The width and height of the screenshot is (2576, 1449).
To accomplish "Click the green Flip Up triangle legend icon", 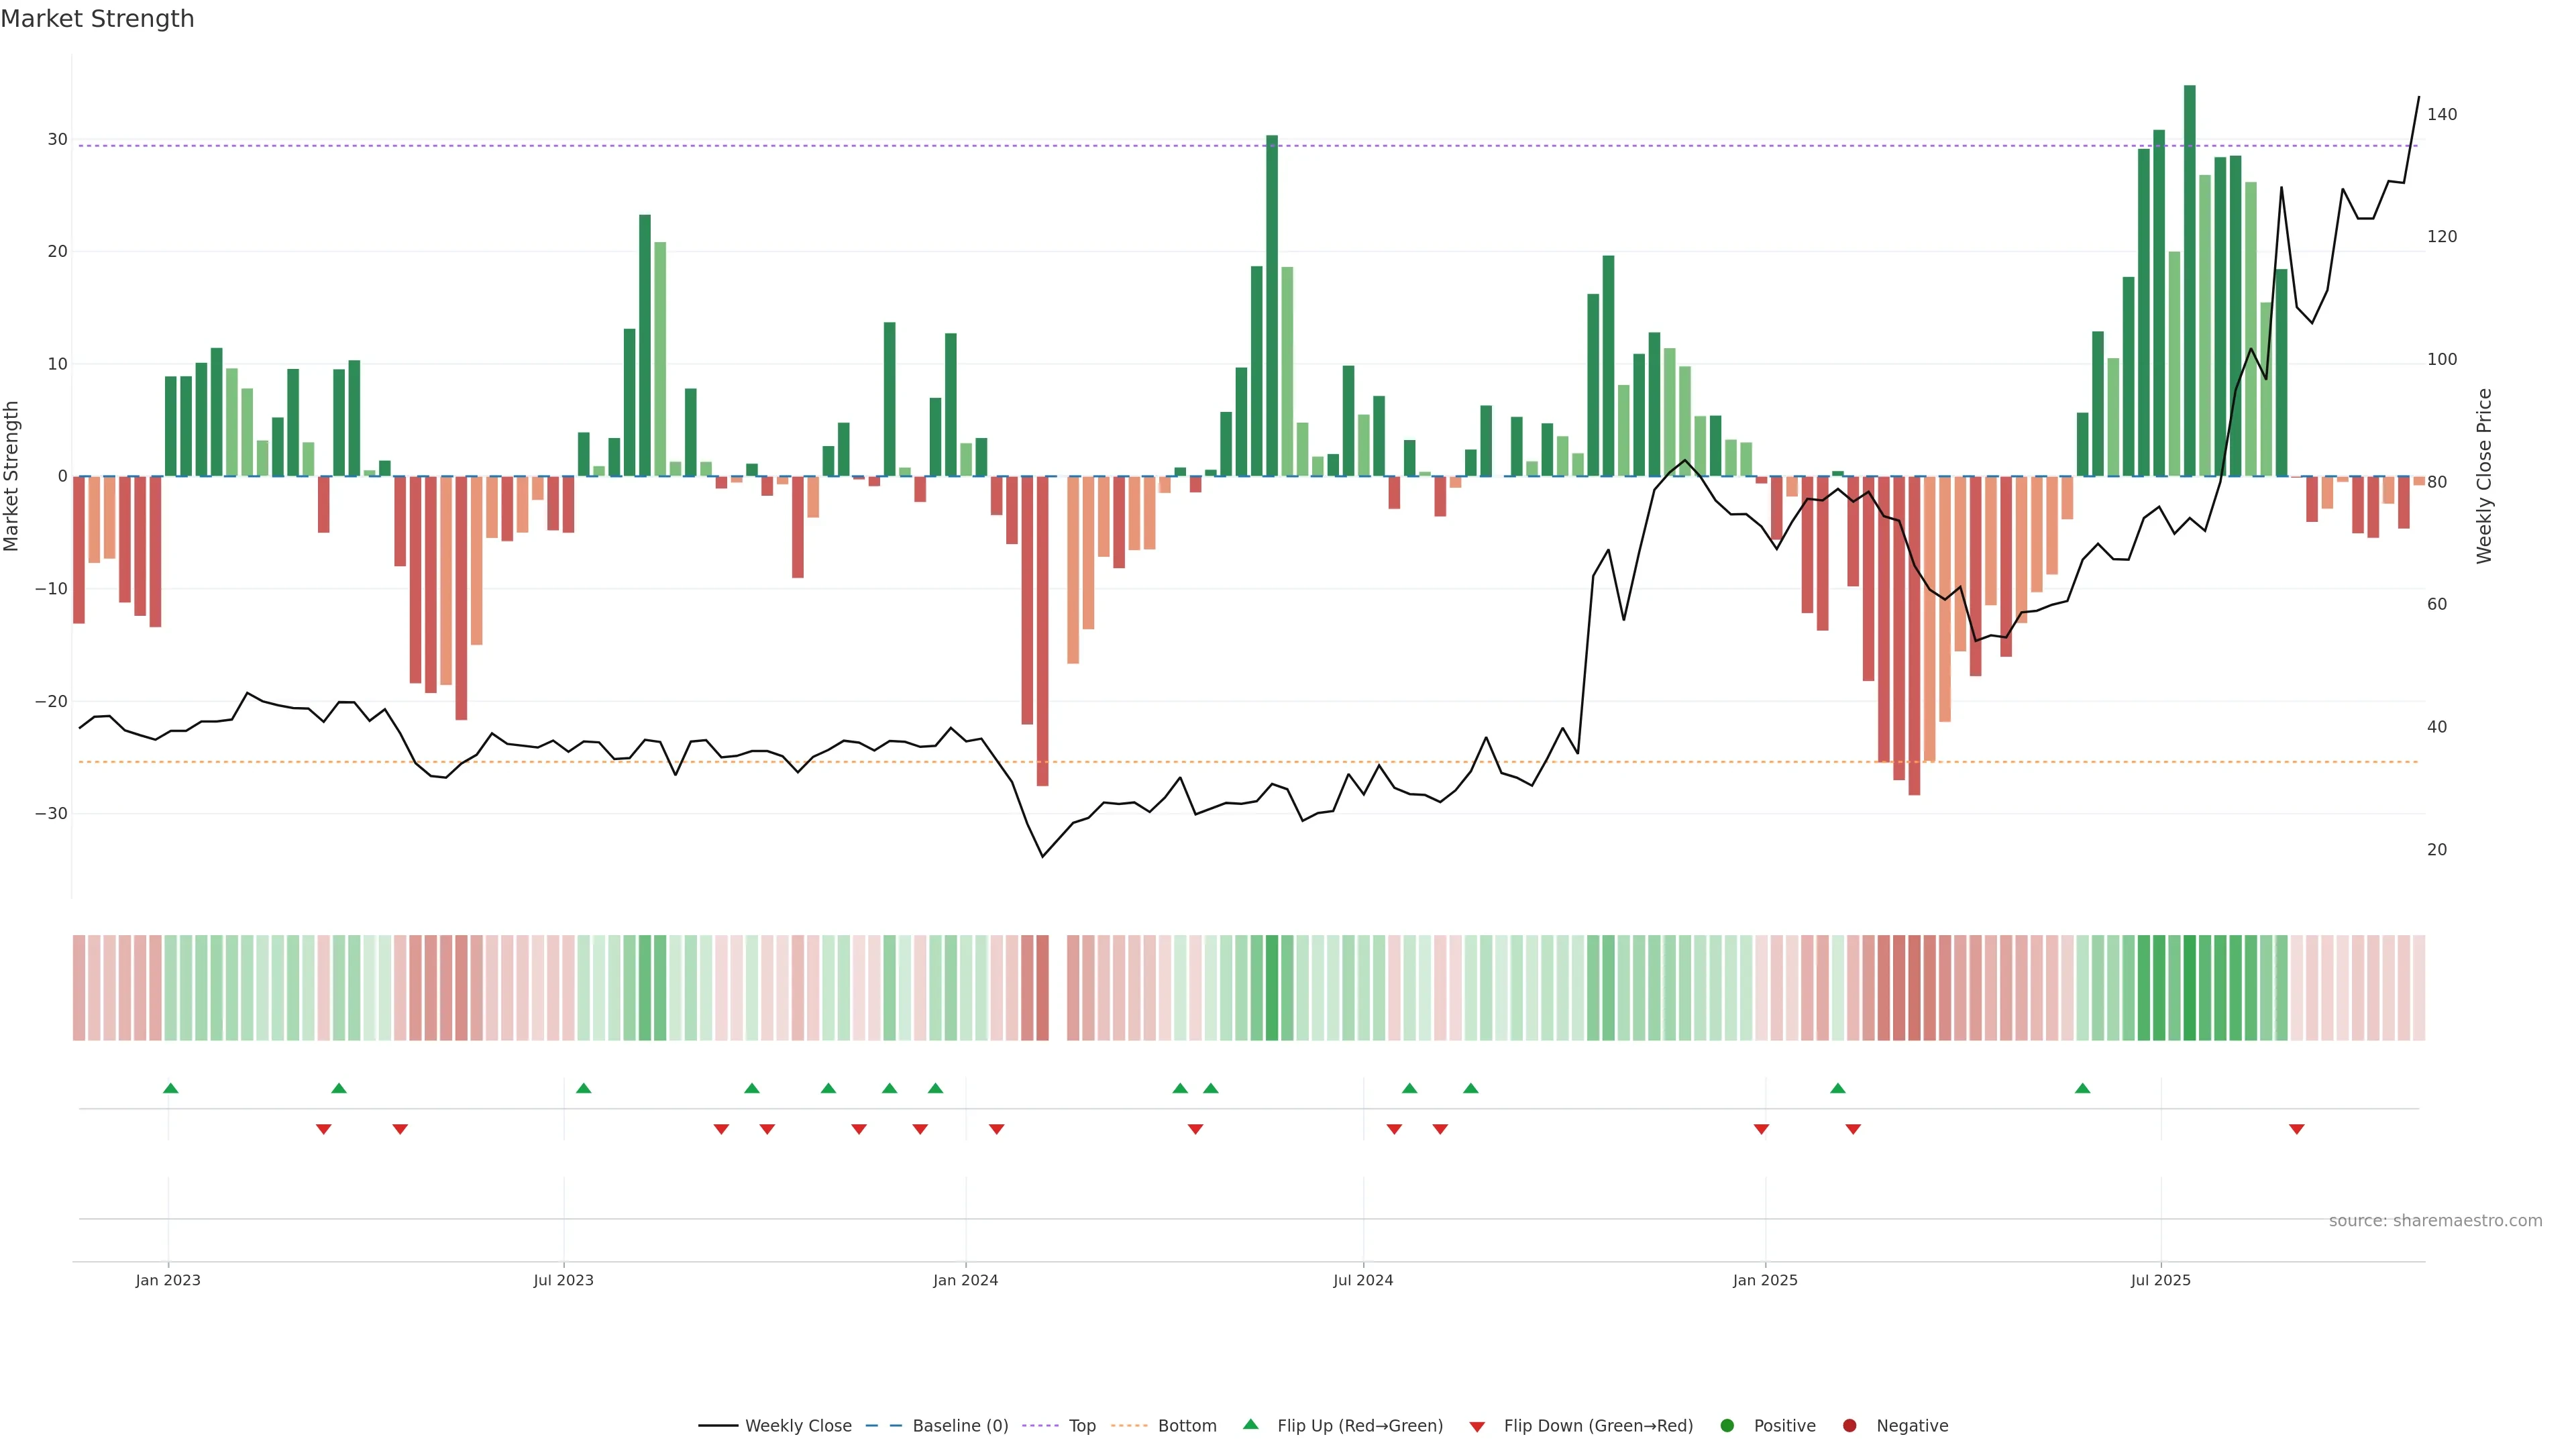I will click(1250, 1424).
